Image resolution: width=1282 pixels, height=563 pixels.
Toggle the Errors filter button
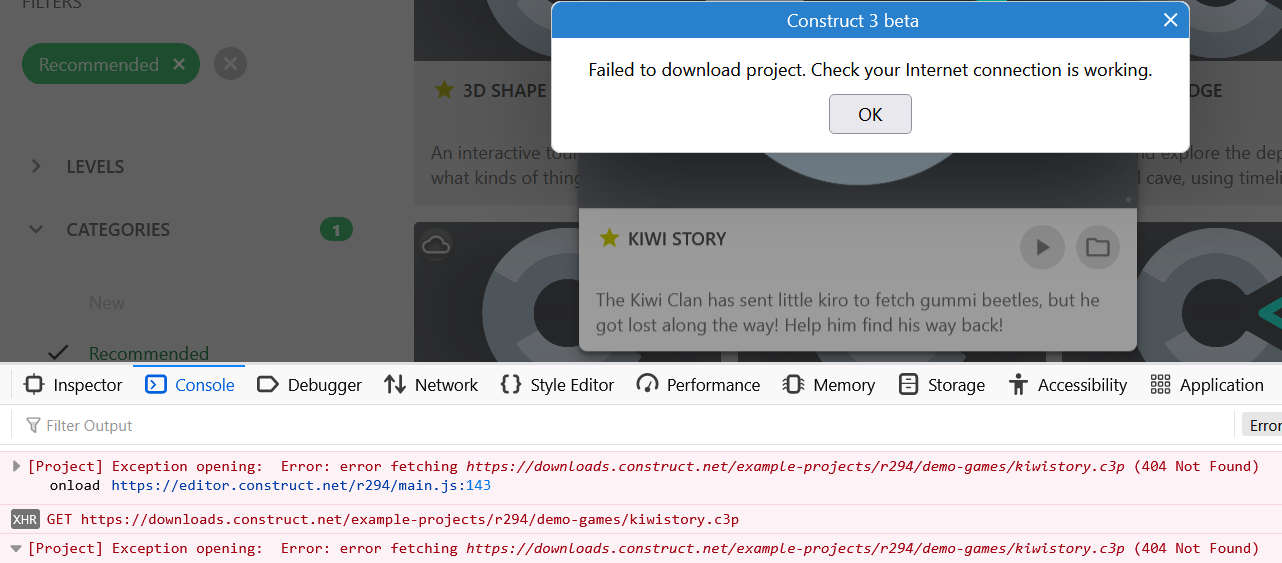[1262, 426]
